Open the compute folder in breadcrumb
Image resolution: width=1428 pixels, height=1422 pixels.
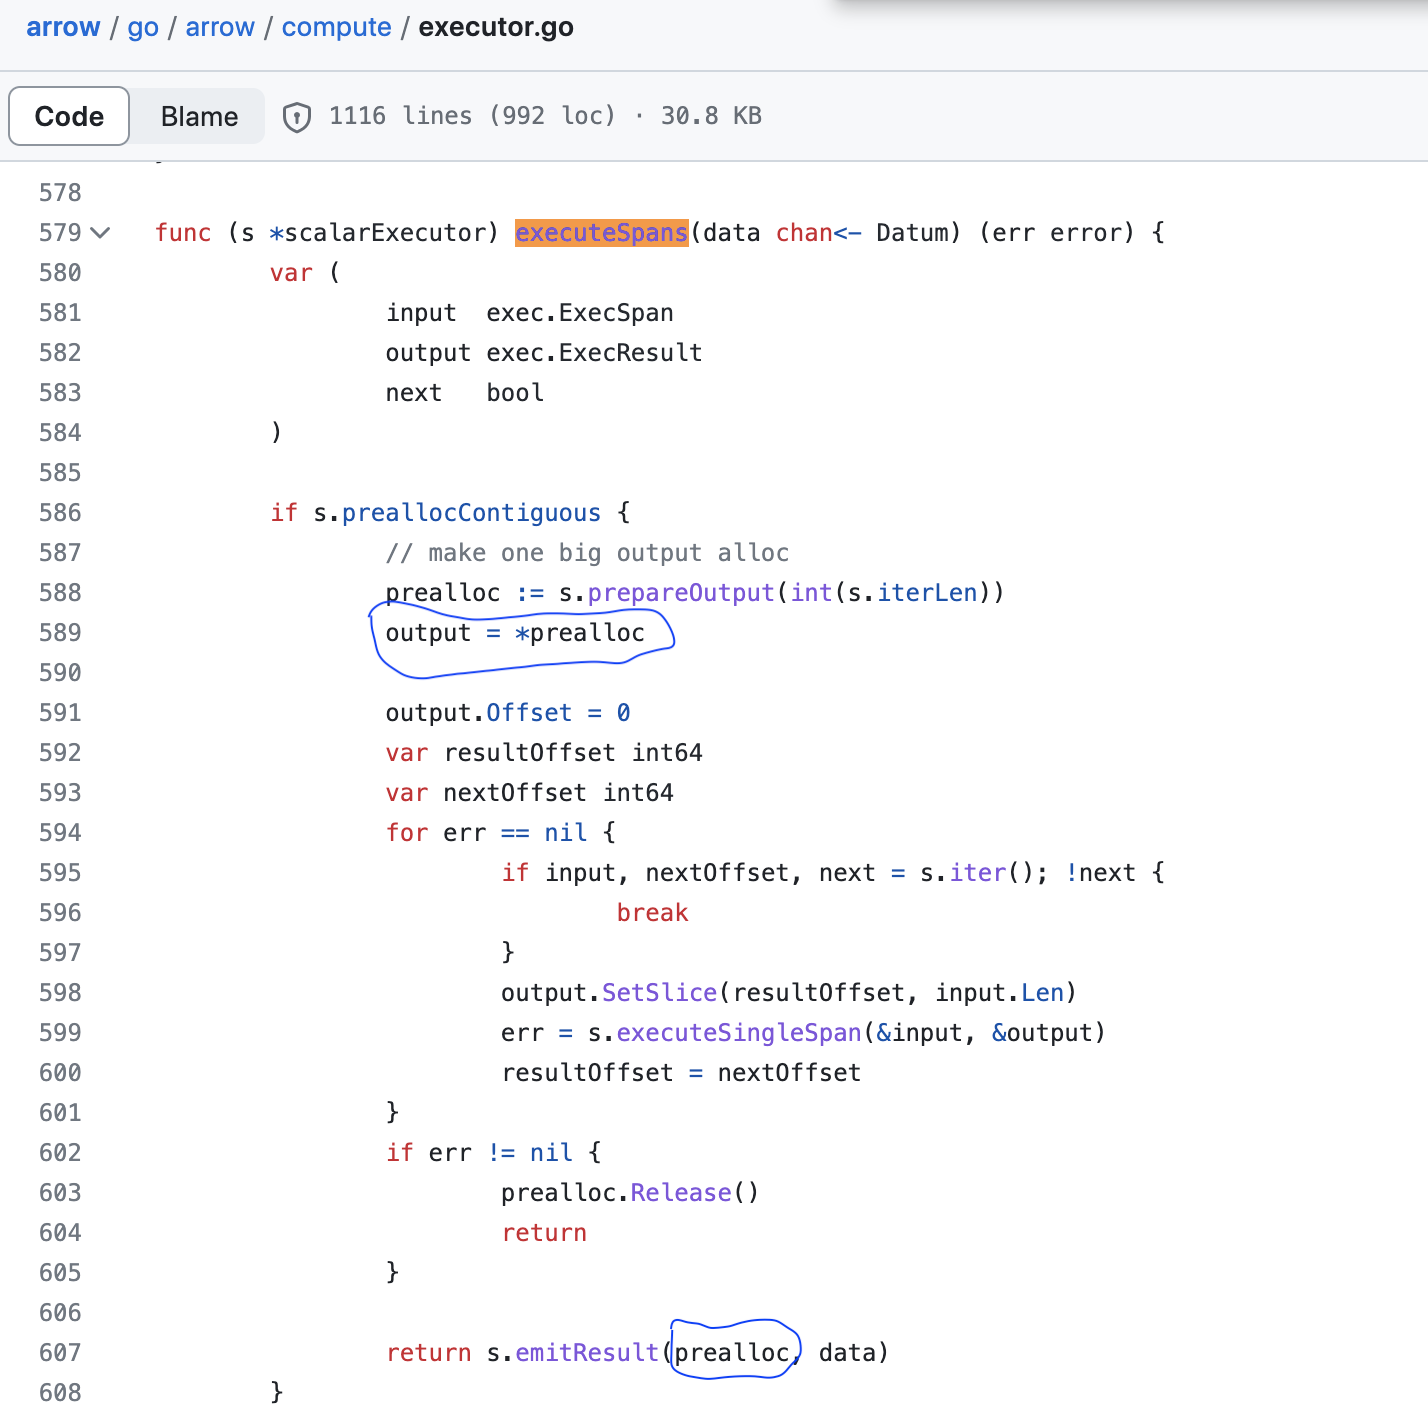click(336, 27)
